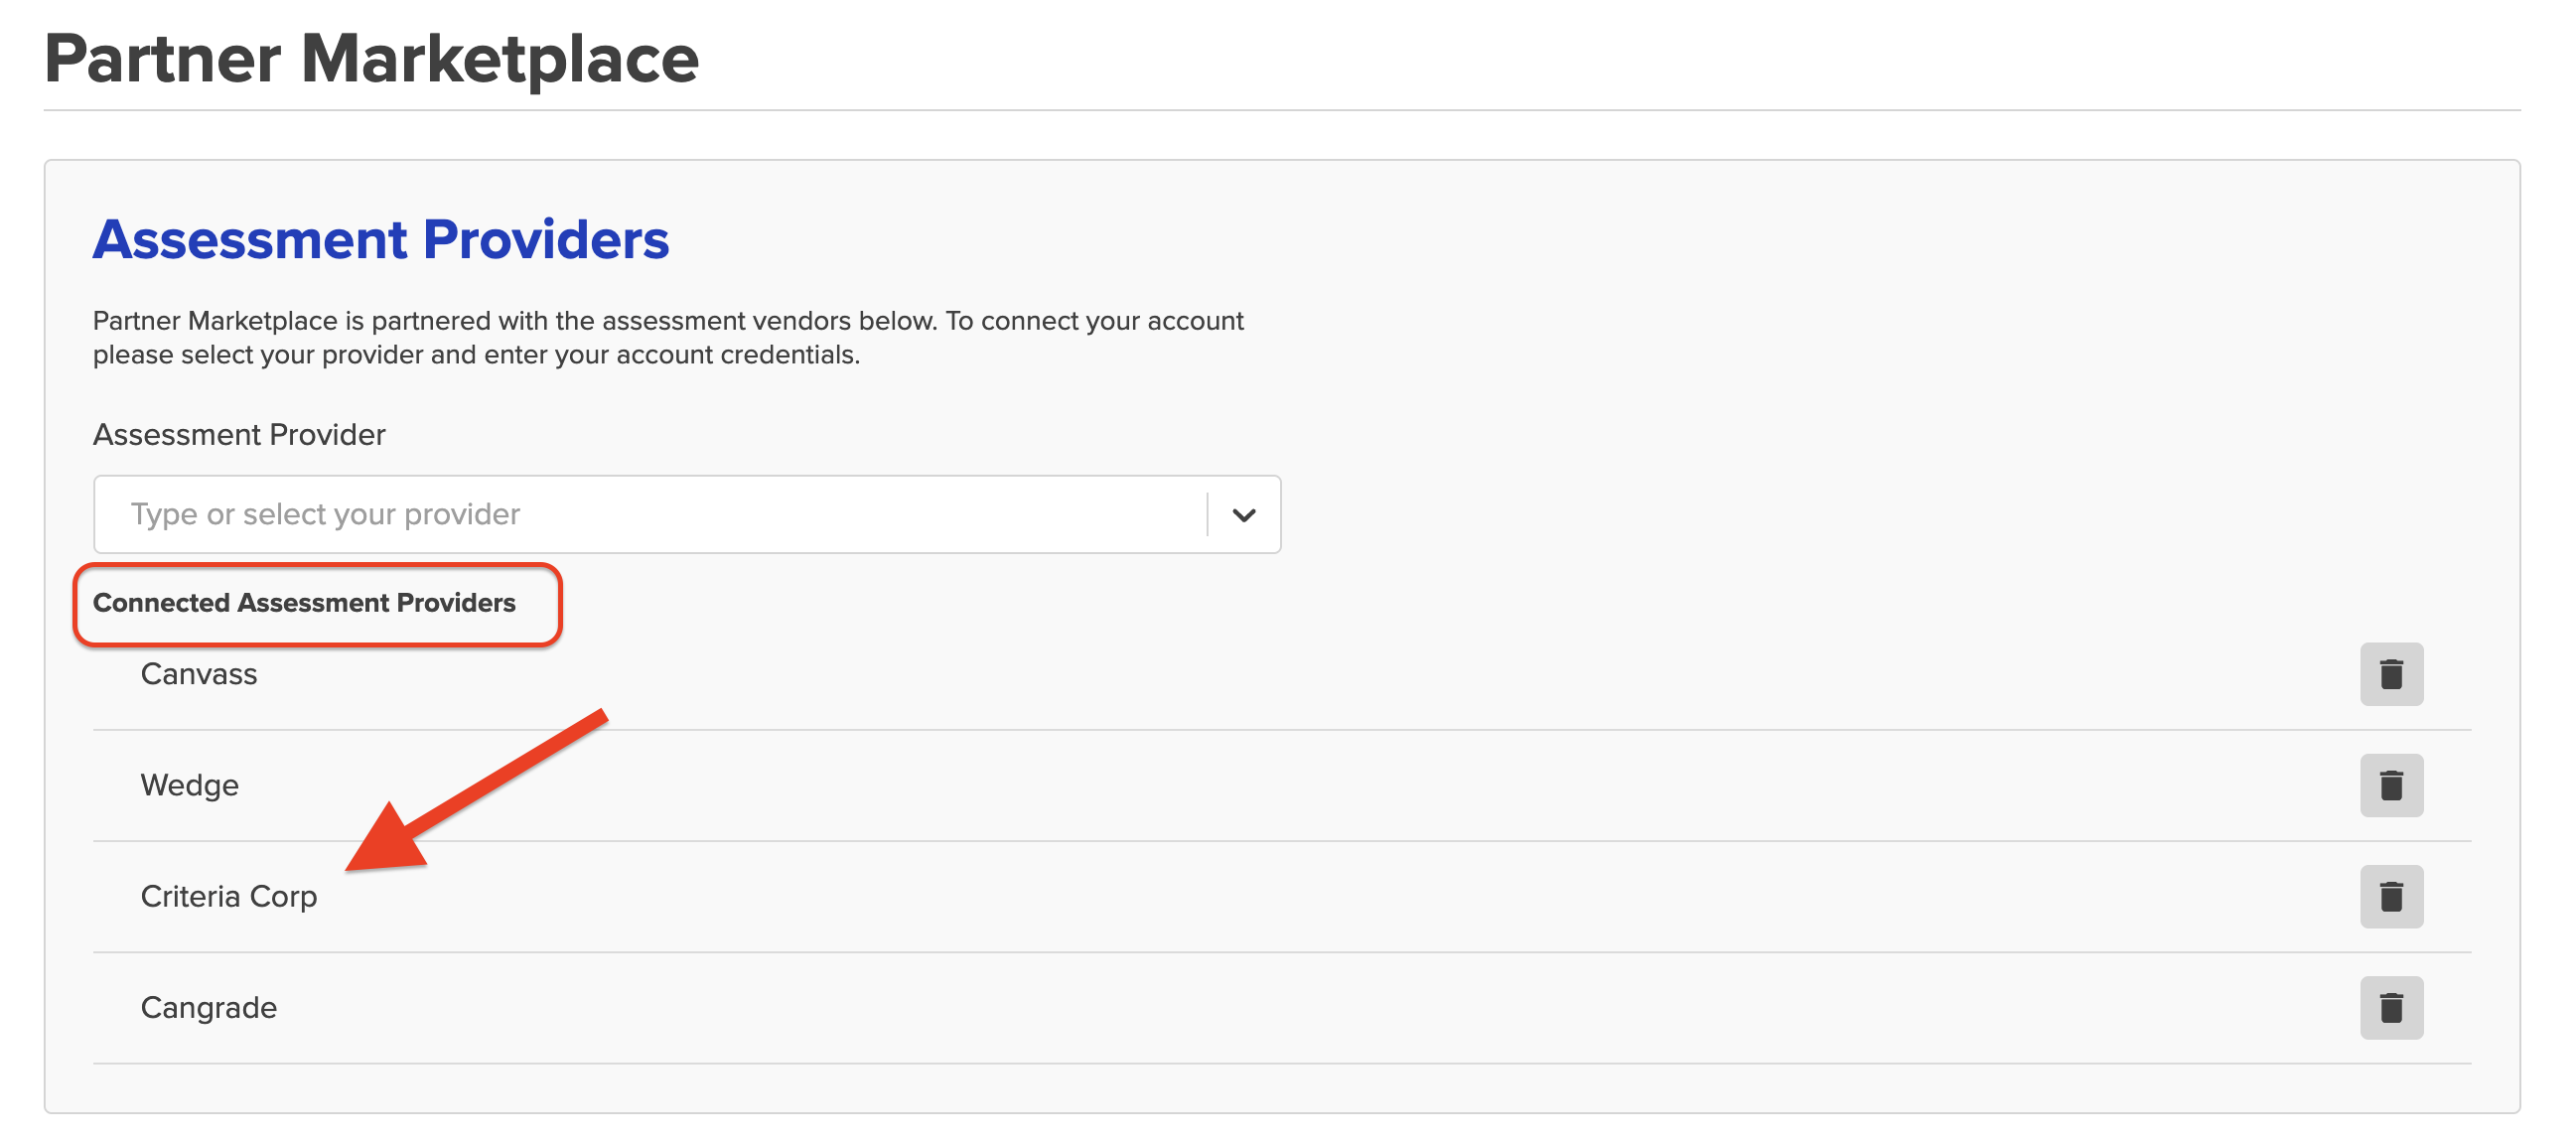
Task: Click the Criteria Corp provider name
Action: [x=229, y=896]
